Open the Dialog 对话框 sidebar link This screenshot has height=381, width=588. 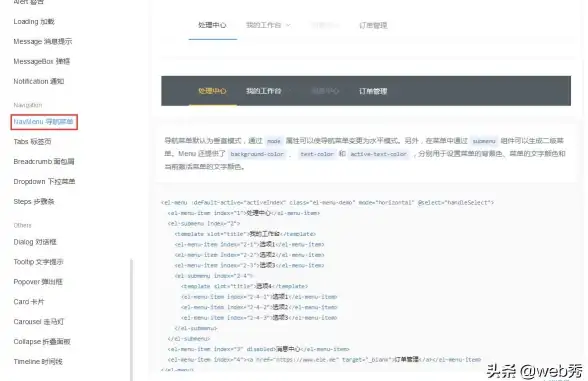35,242
